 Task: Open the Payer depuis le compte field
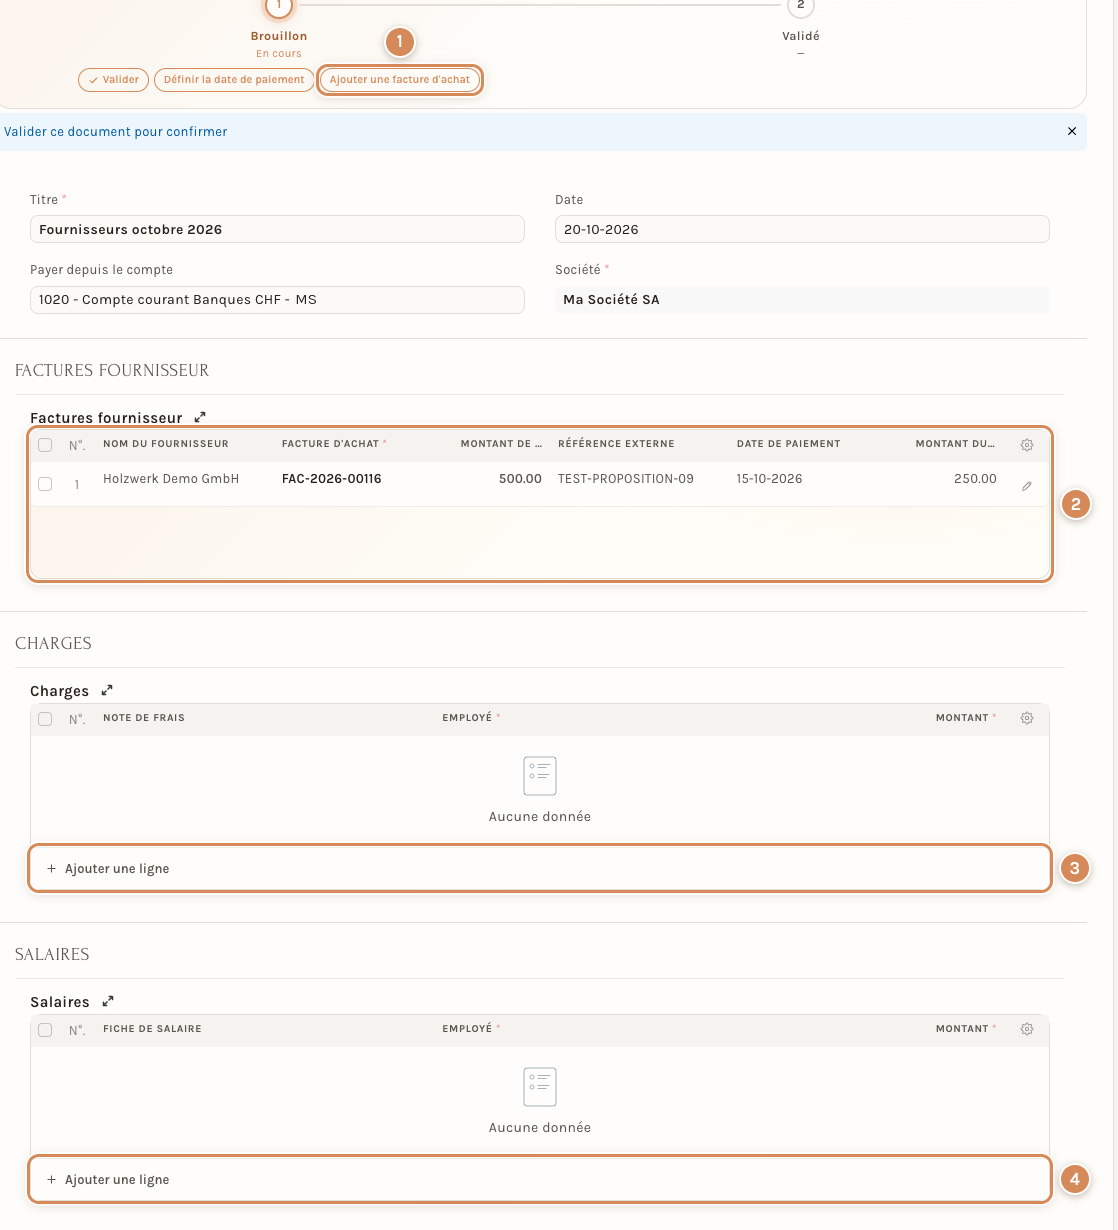click(277, 300)
